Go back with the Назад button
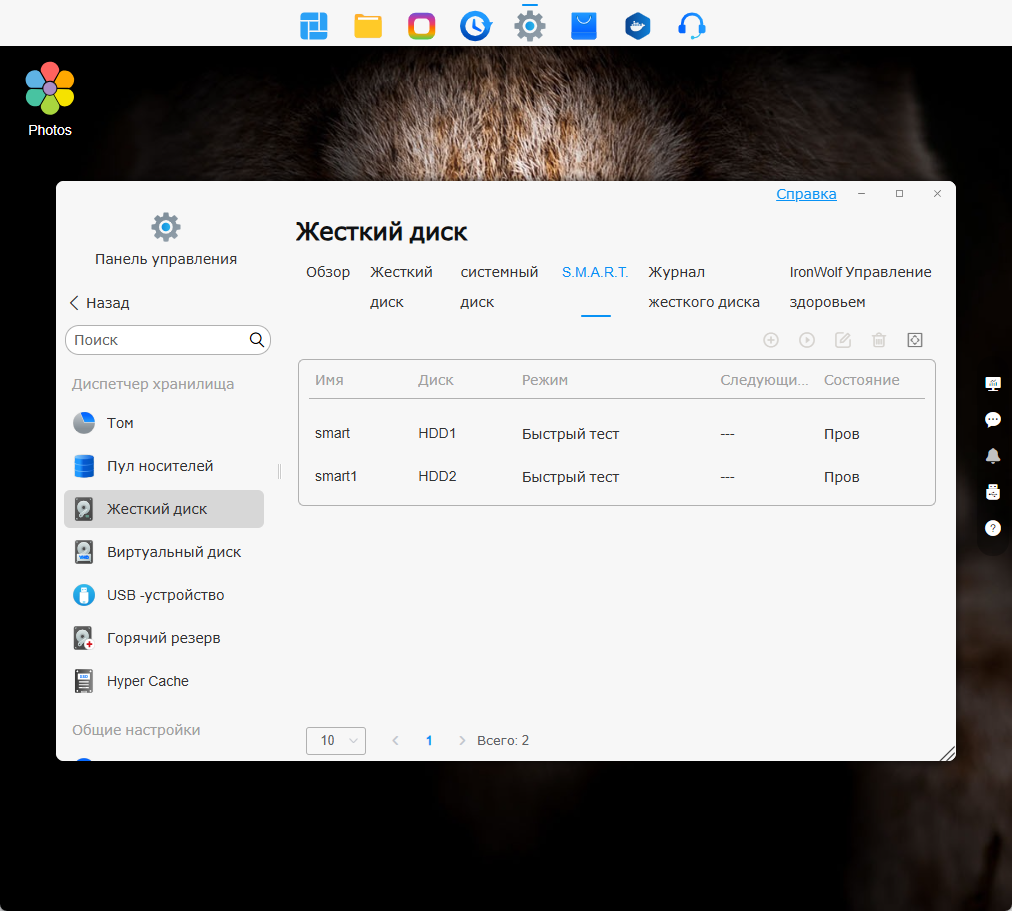Screen dimensions: 1012x911 [x=99, y=303]
